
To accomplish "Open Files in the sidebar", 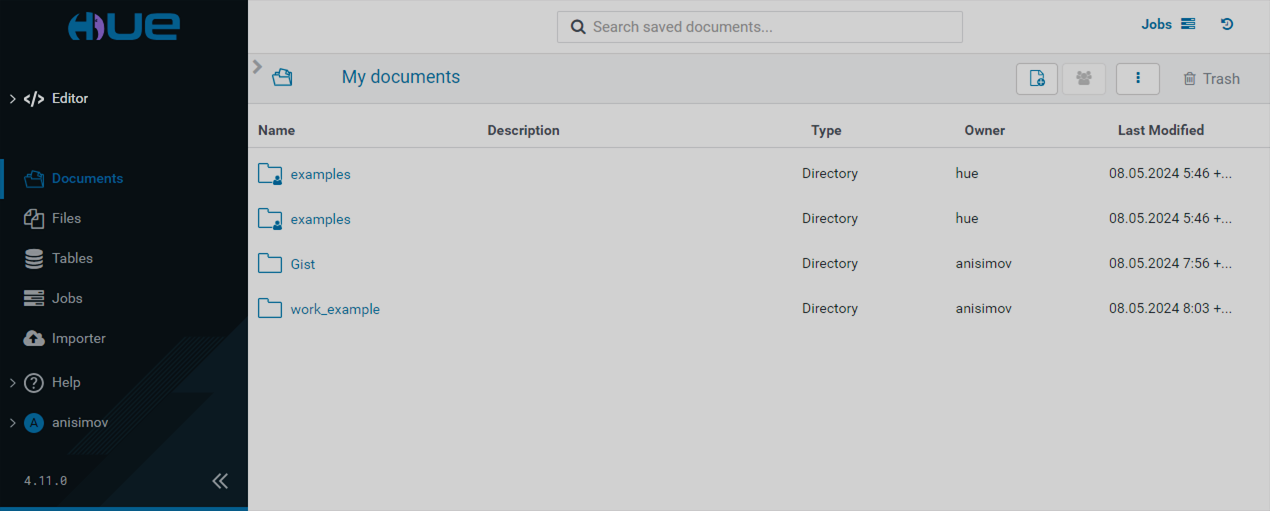I will [67, 218].
